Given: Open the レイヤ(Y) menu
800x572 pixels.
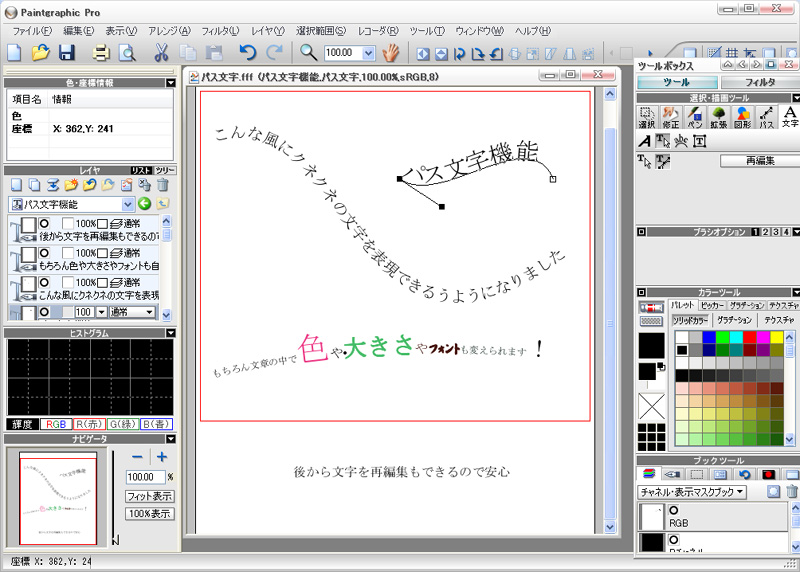Looking at the screenshot, I should tap(267, 31).
